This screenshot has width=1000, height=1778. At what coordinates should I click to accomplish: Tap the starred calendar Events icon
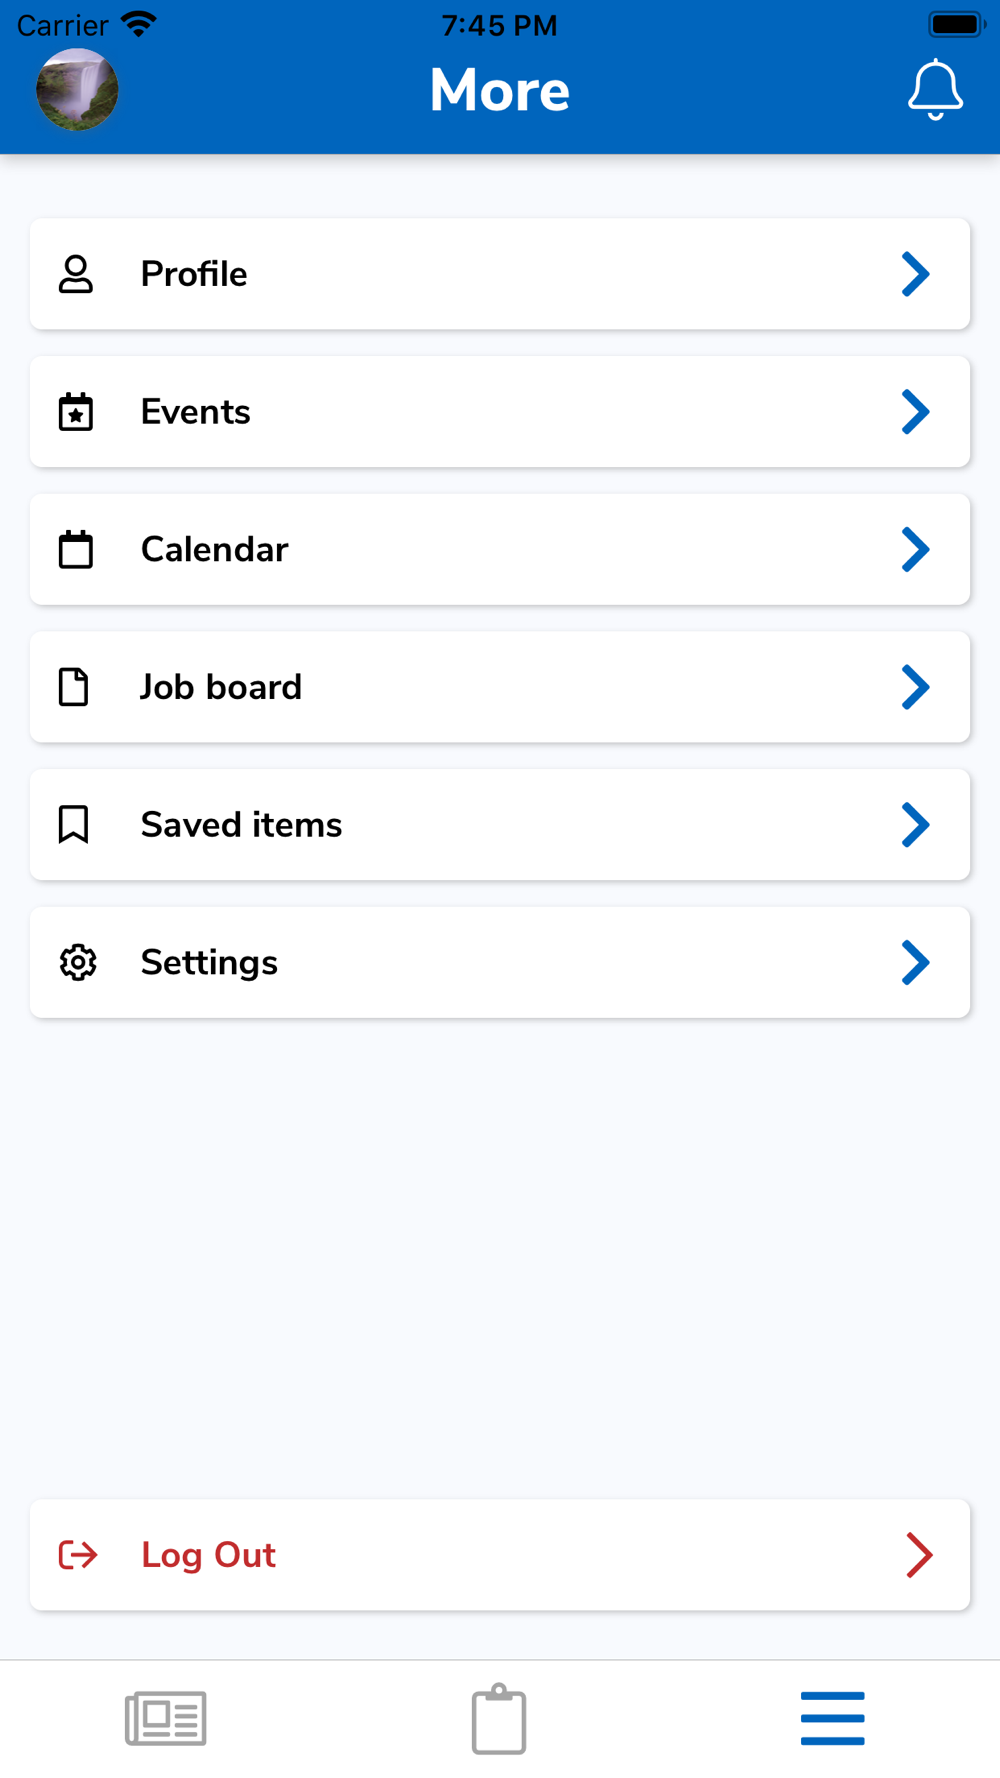pyautogui.click(x=76, y=412)
